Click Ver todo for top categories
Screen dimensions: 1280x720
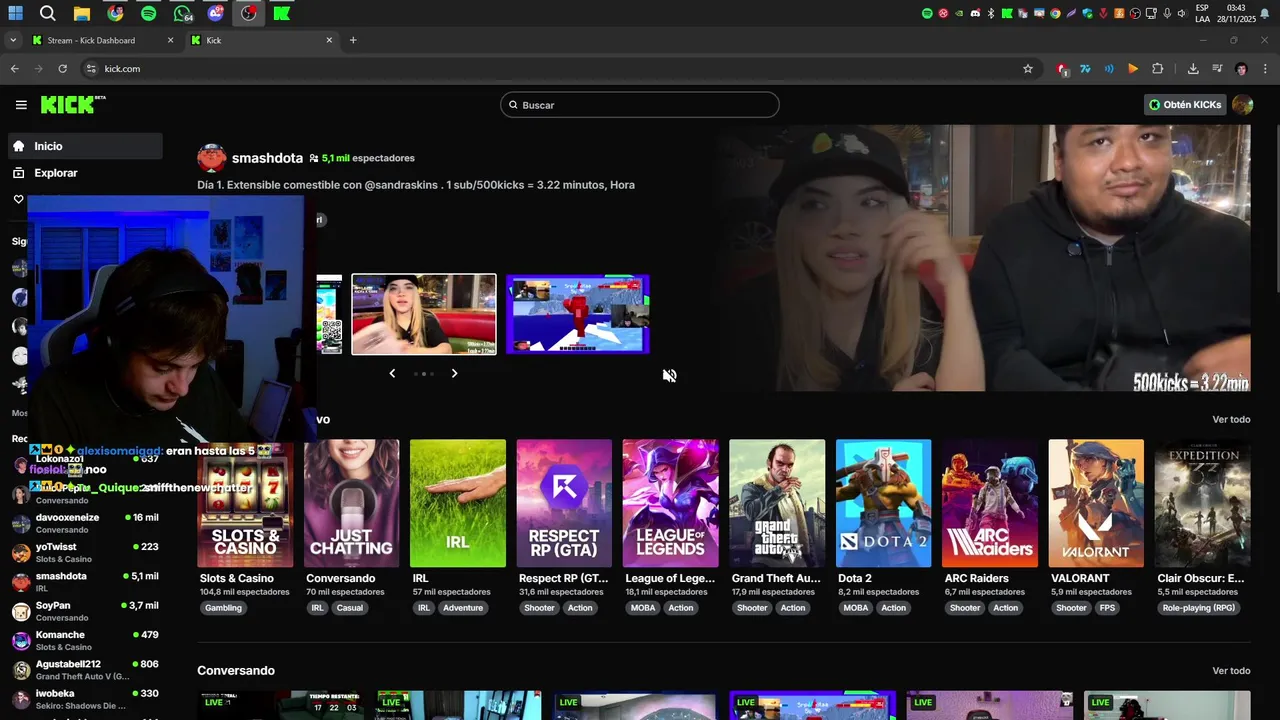click(x=1231, y=419)
